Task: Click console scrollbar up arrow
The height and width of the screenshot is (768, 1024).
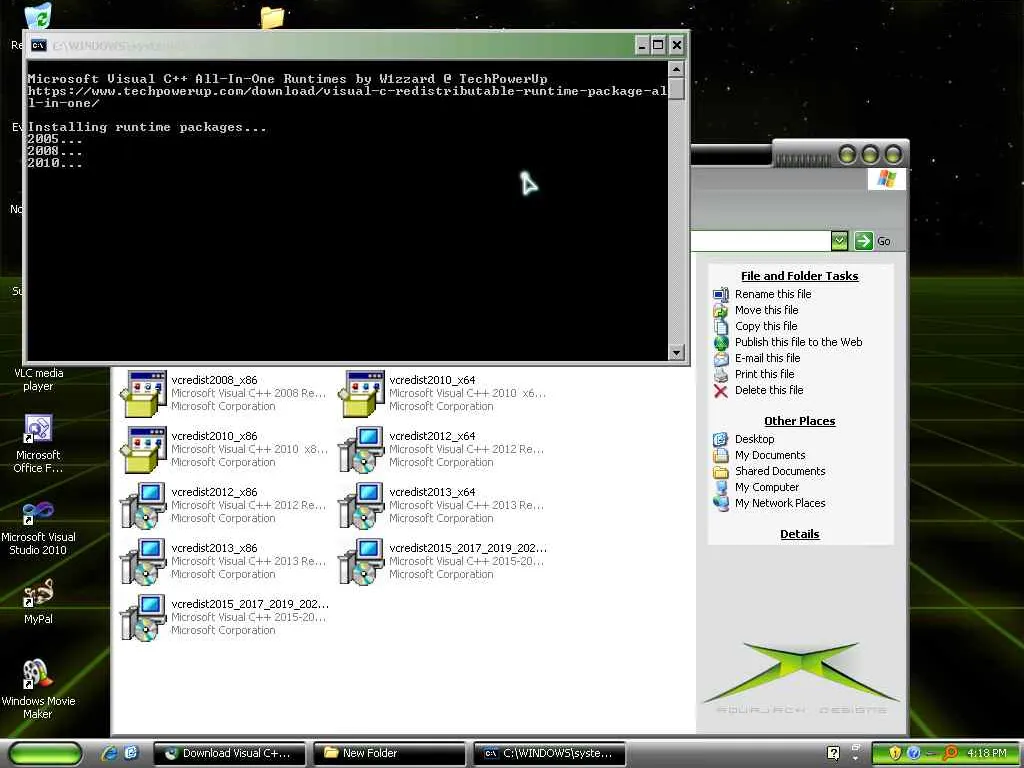Action: click(x=677, y=69)
